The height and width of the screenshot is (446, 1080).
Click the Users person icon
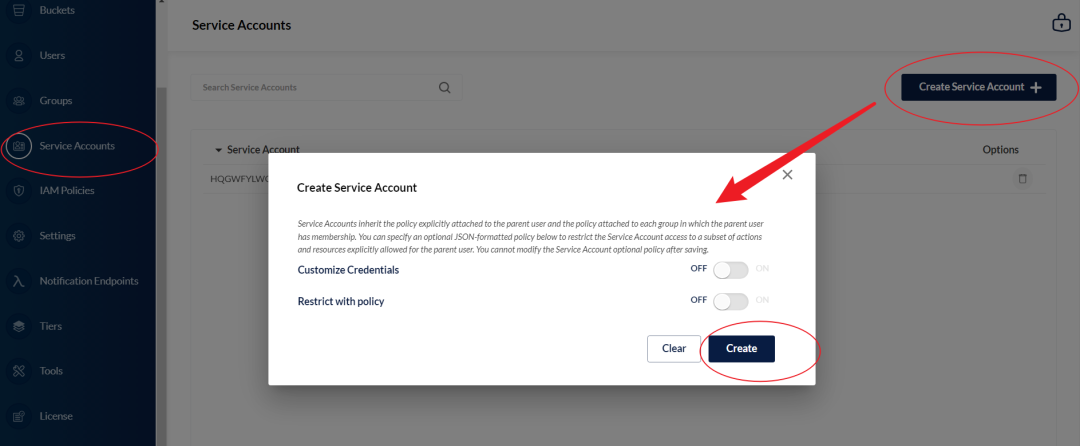coord(19,56)
